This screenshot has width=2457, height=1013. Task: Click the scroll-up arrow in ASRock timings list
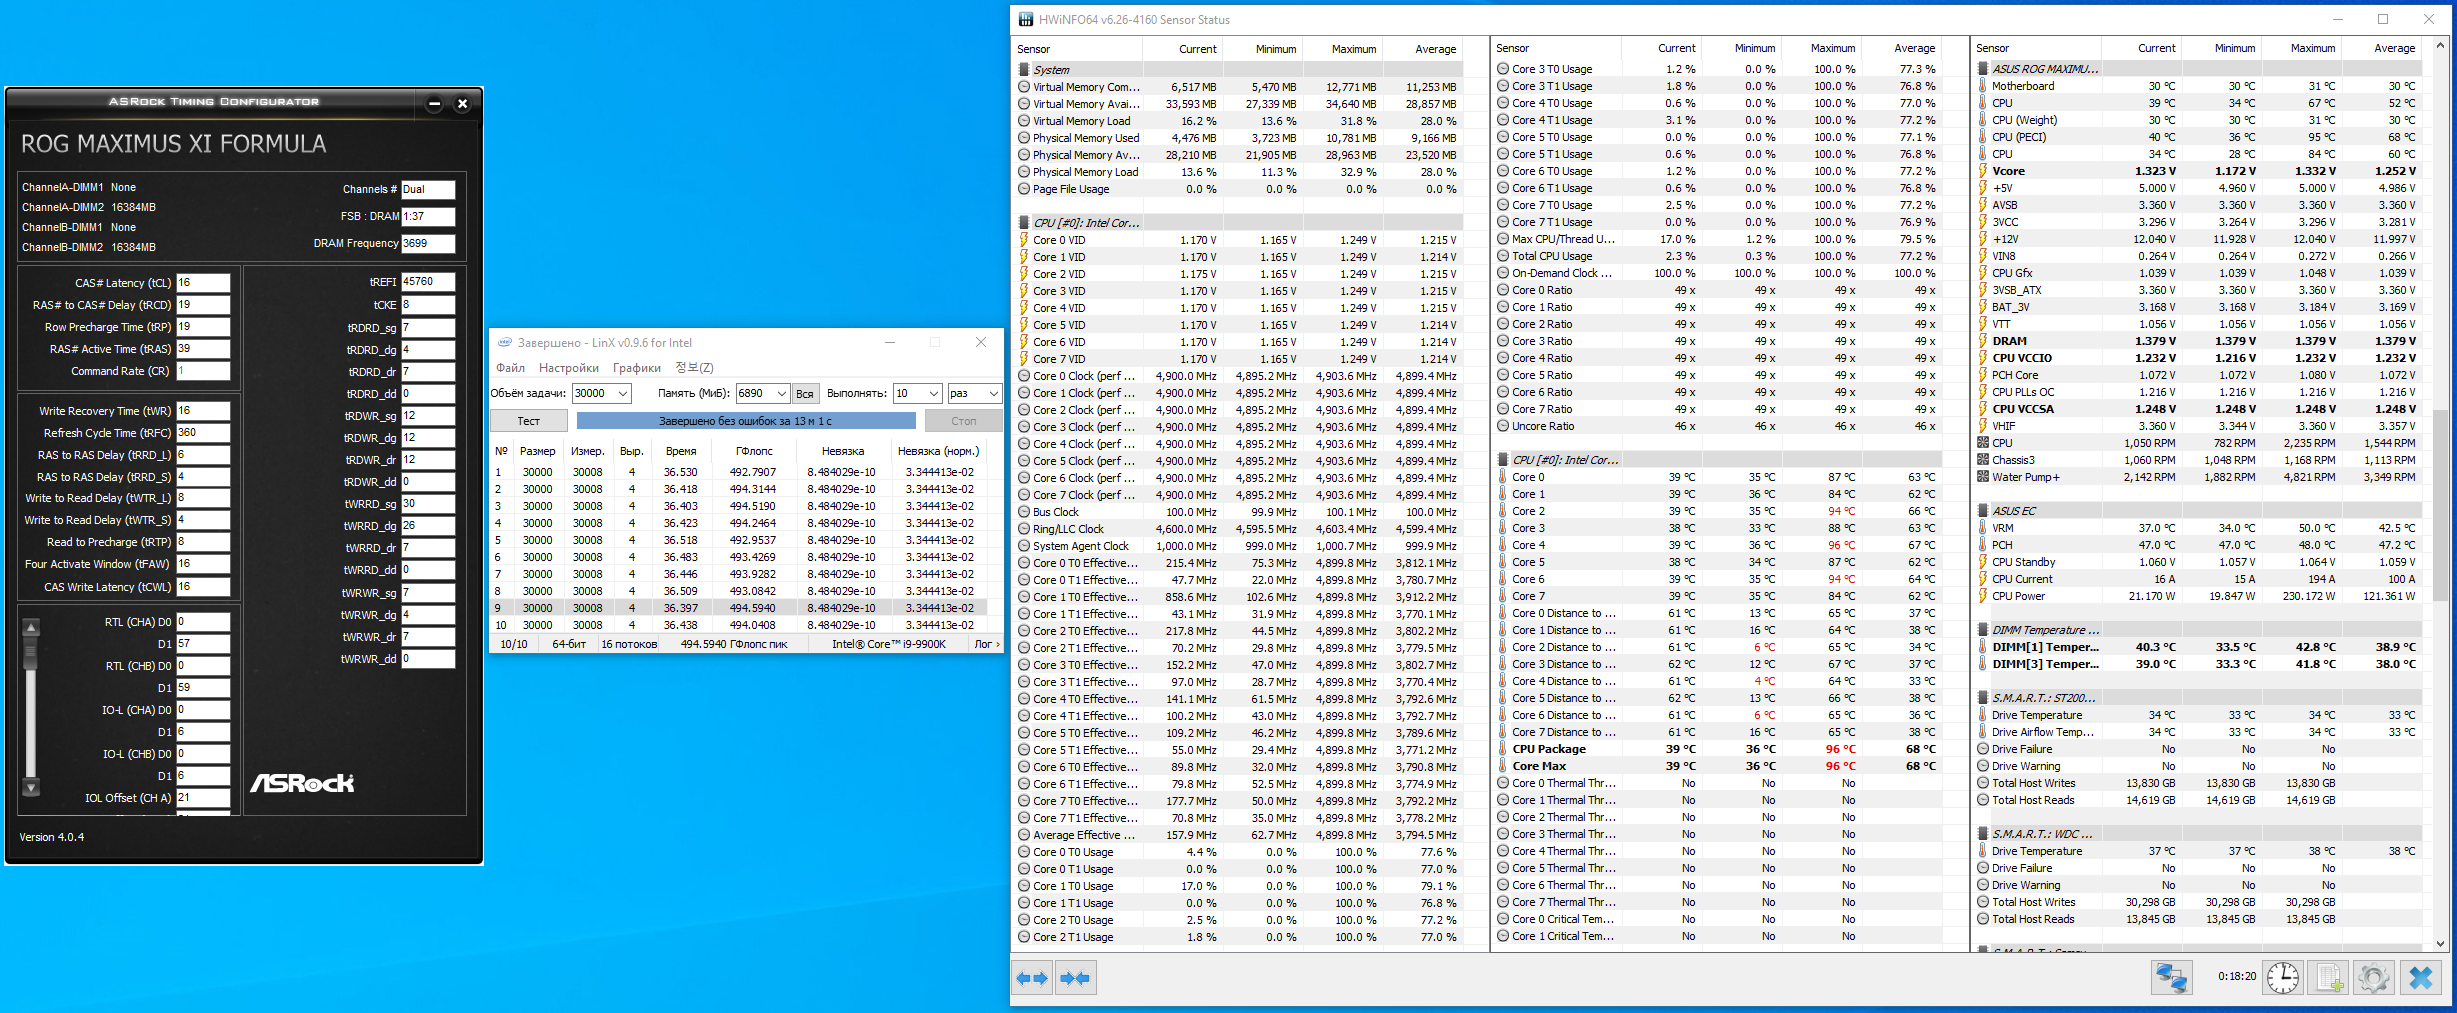coord(31,627)
